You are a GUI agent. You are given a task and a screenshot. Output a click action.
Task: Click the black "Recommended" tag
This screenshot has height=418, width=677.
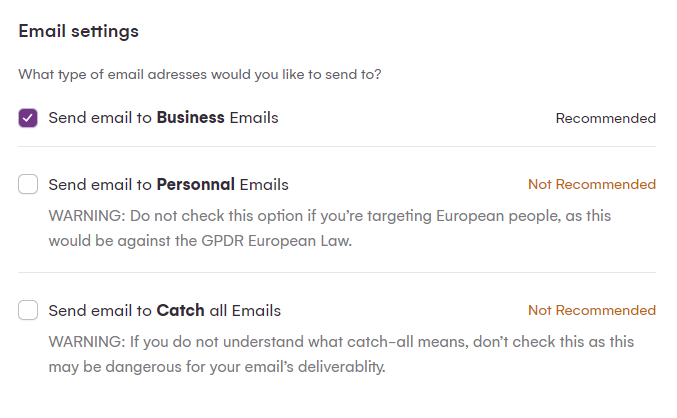click(x=605, y=118)
